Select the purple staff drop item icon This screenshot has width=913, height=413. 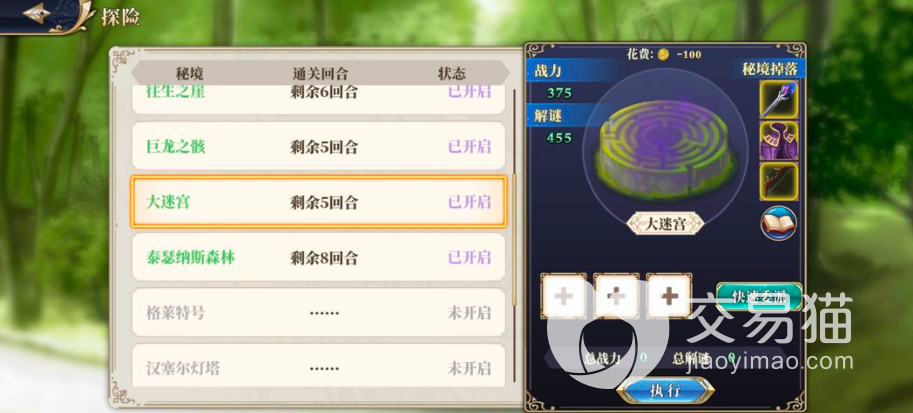pyautogui.click(x=778, y=100)
